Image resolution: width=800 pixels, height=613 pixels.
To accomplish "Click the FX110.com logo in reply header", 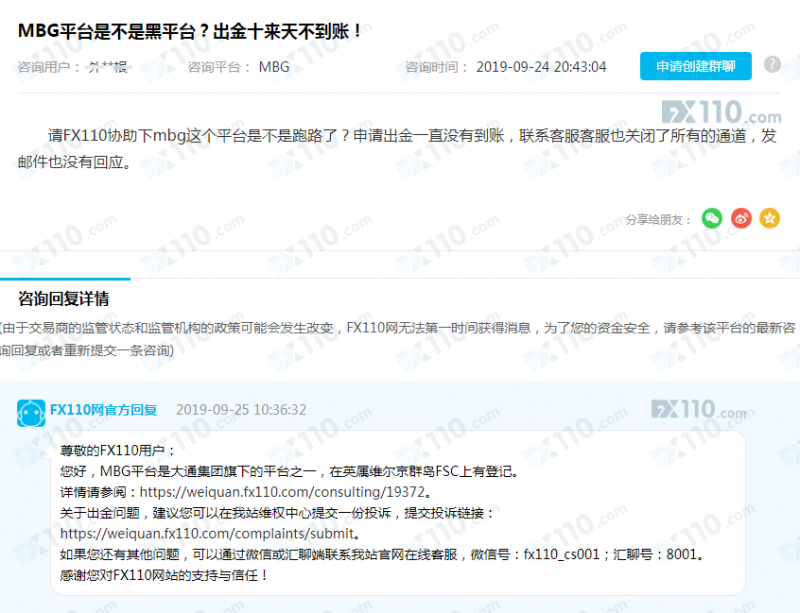I will coord(699,410).
